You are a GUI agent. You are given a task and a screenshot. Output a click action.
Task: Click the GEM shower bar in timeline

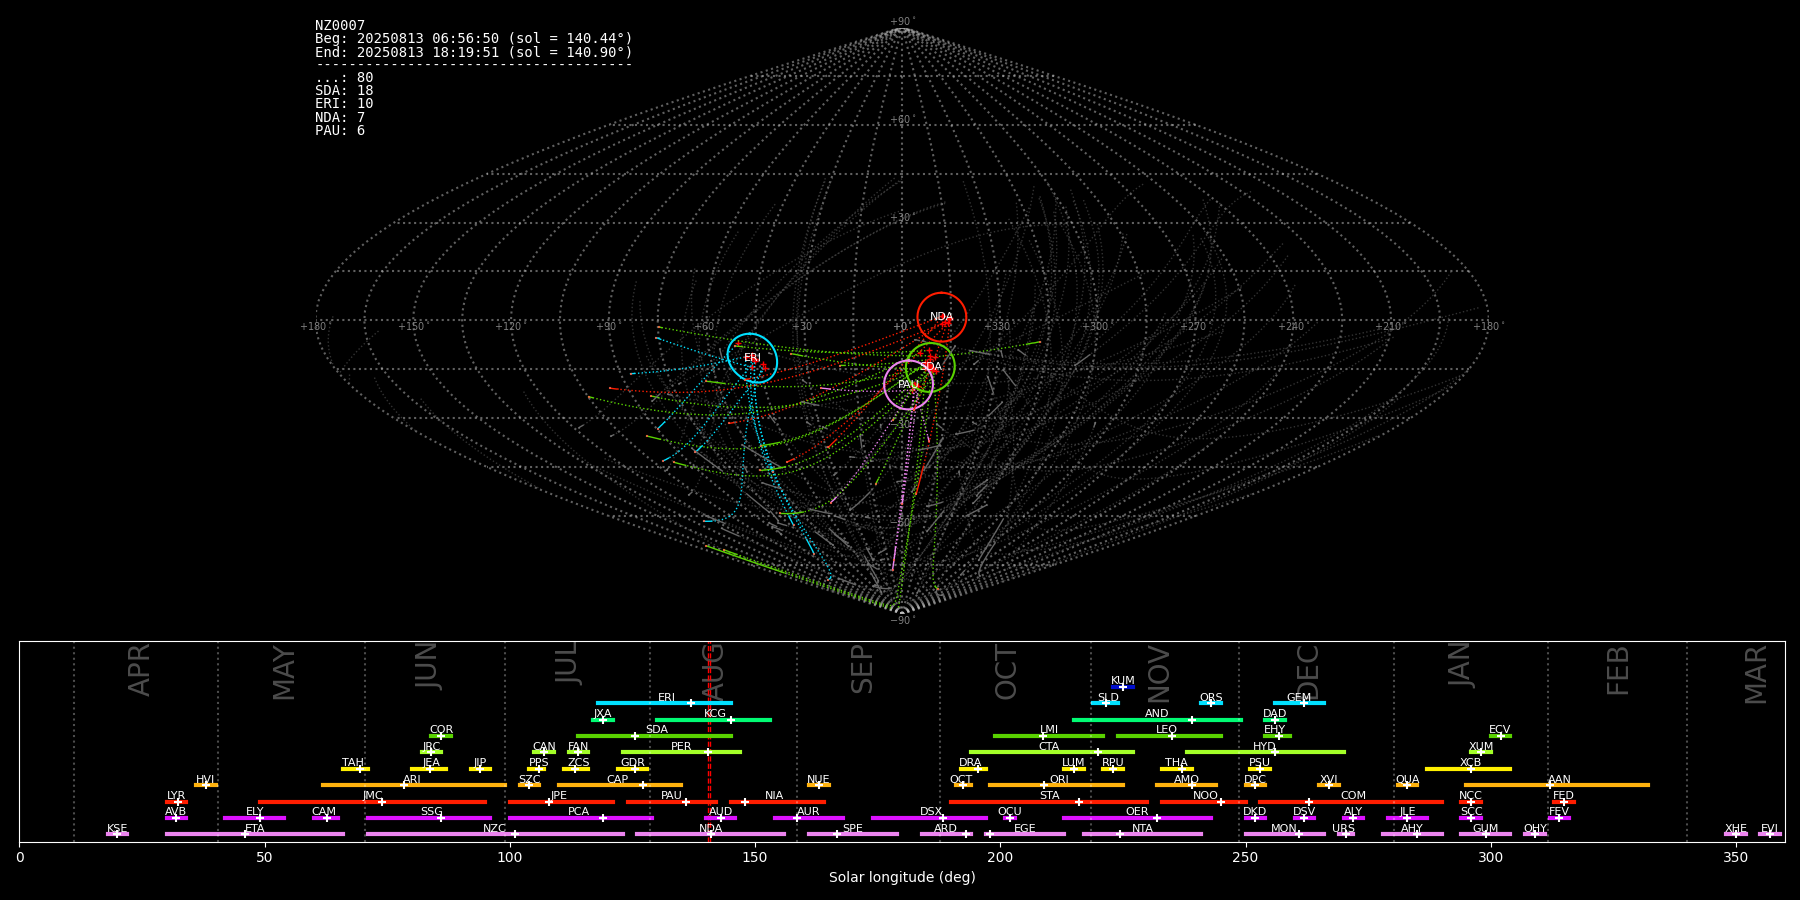click(x=1299, y=703)
